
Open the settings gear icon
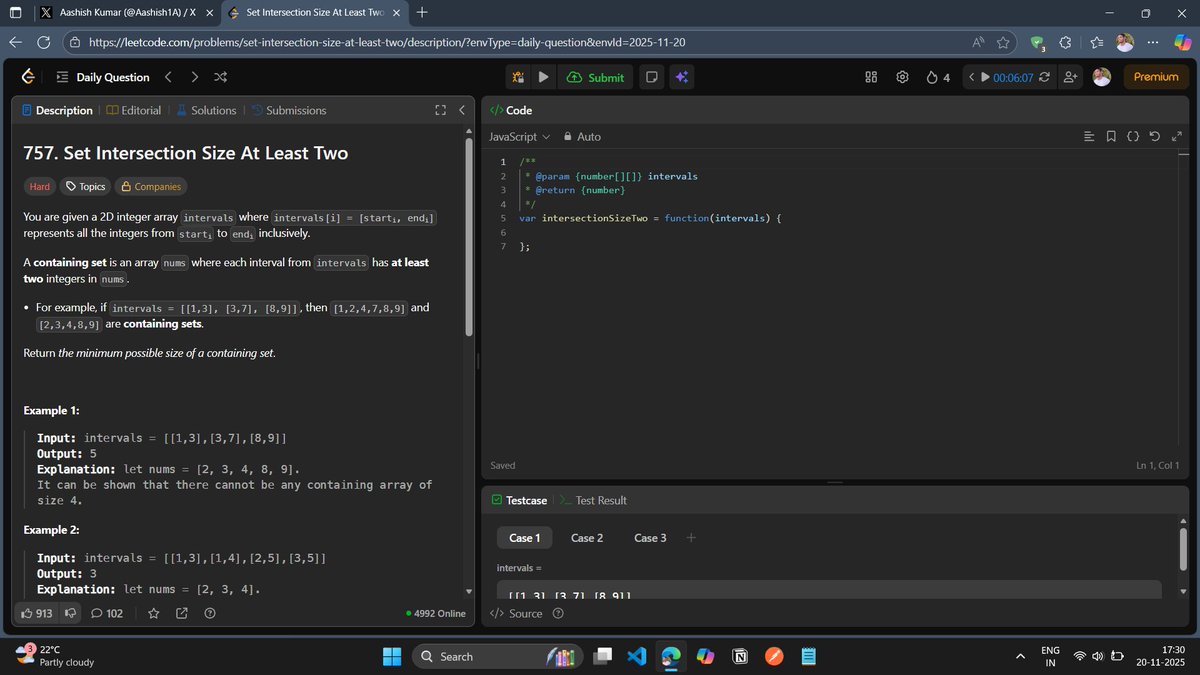click(x=902, y=76)
